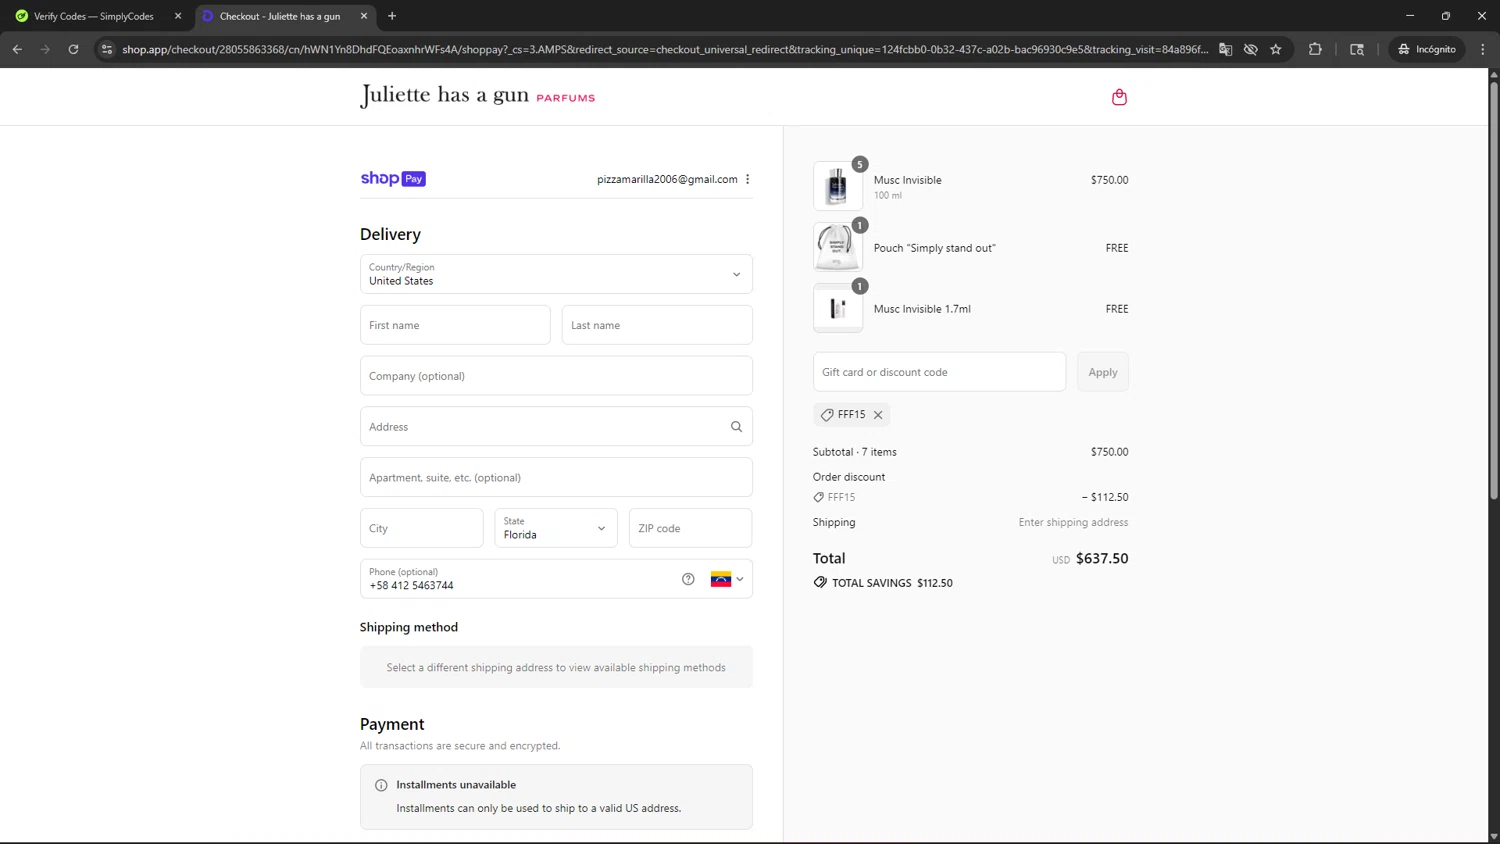Click the Pouch Simply stand out thumbnail
This screenshot has height=844, width=1500.
click(838, 247)
